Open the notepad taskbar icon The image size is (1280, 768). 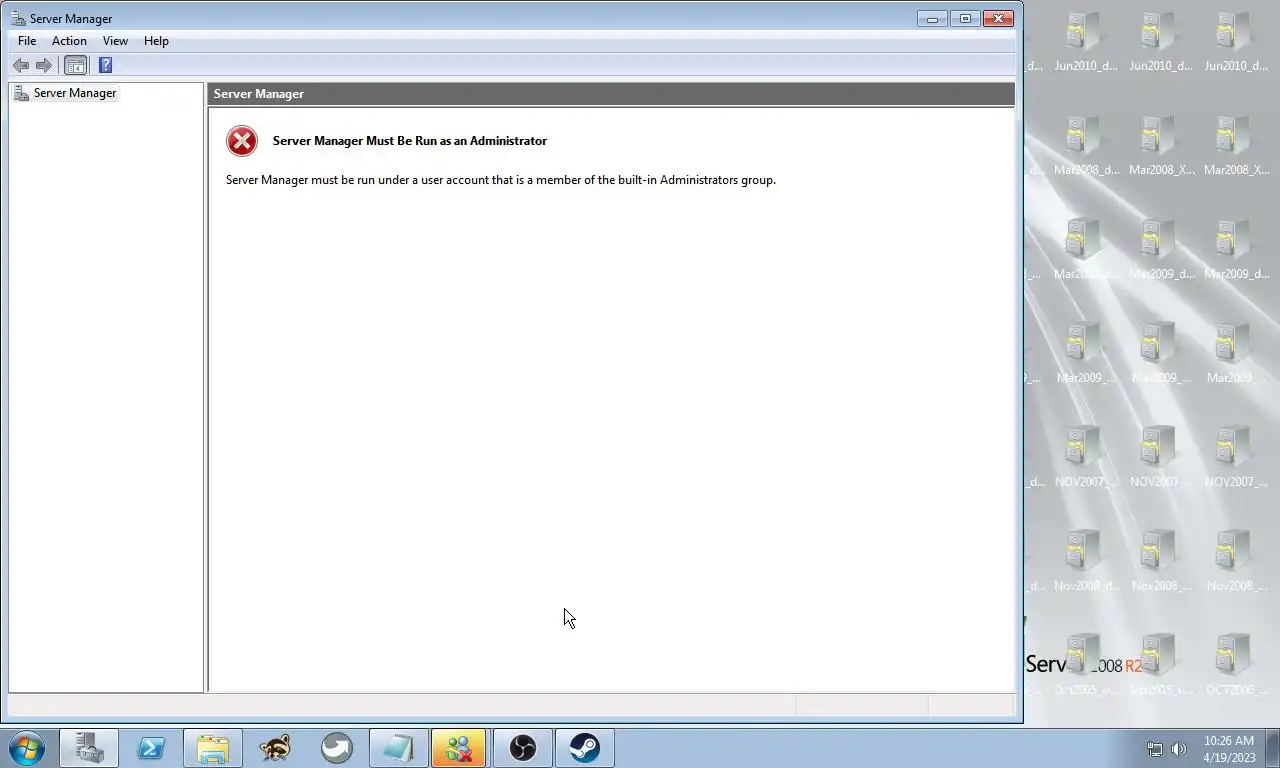tap(398, 748)
